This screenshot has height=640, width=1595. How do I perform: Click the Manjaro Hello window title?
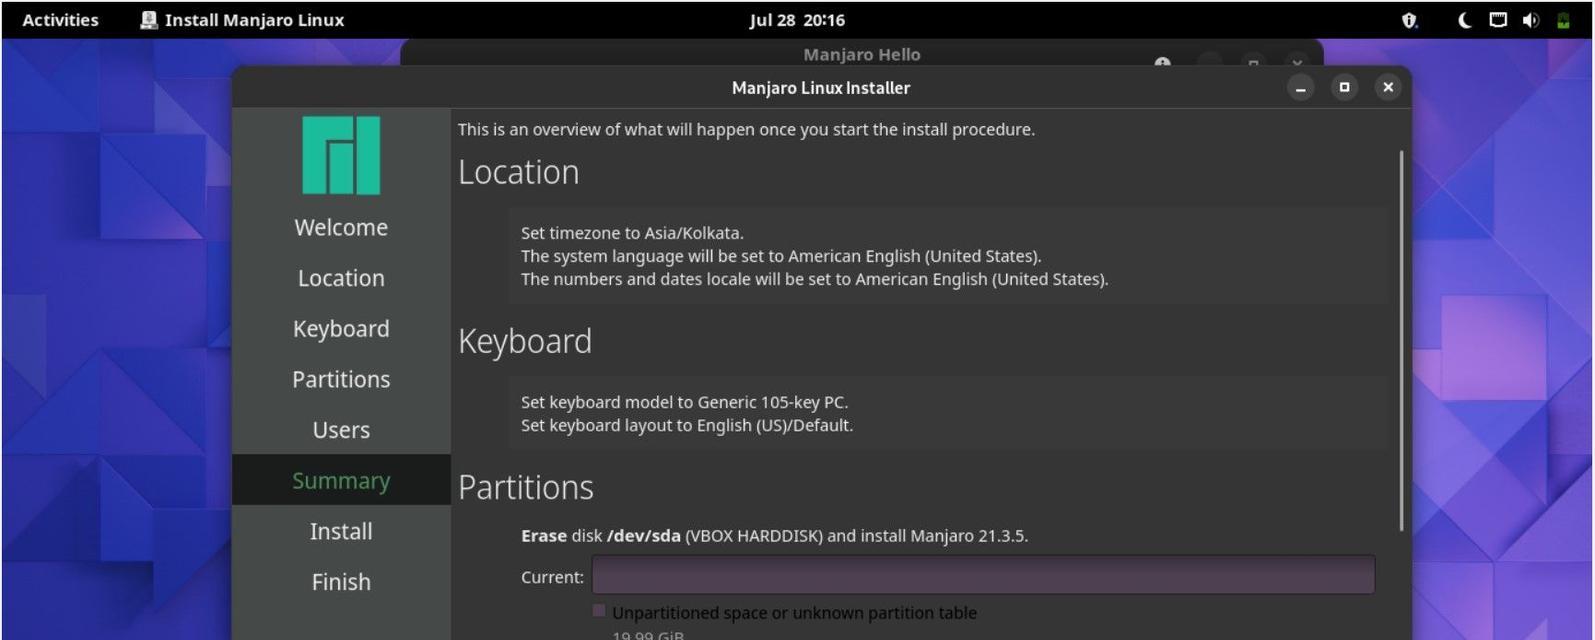click(x=862, y=54)
